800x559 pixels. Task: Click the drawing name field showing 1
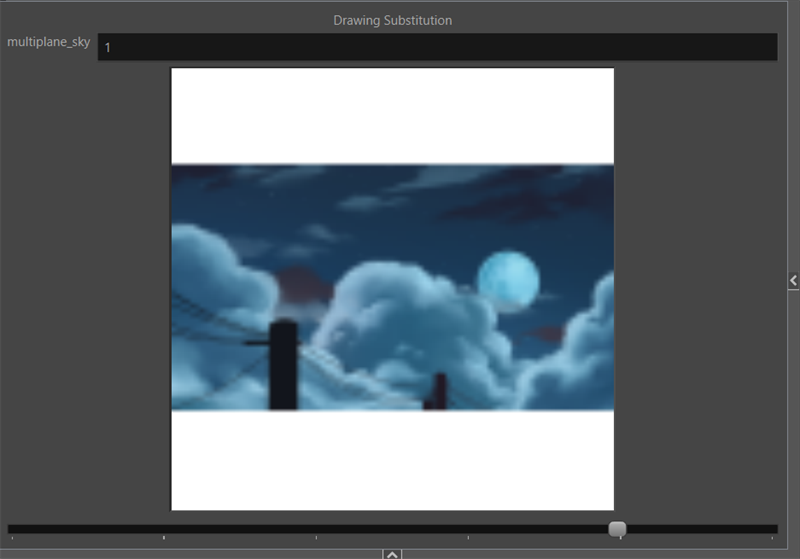(x=437, y=47)
